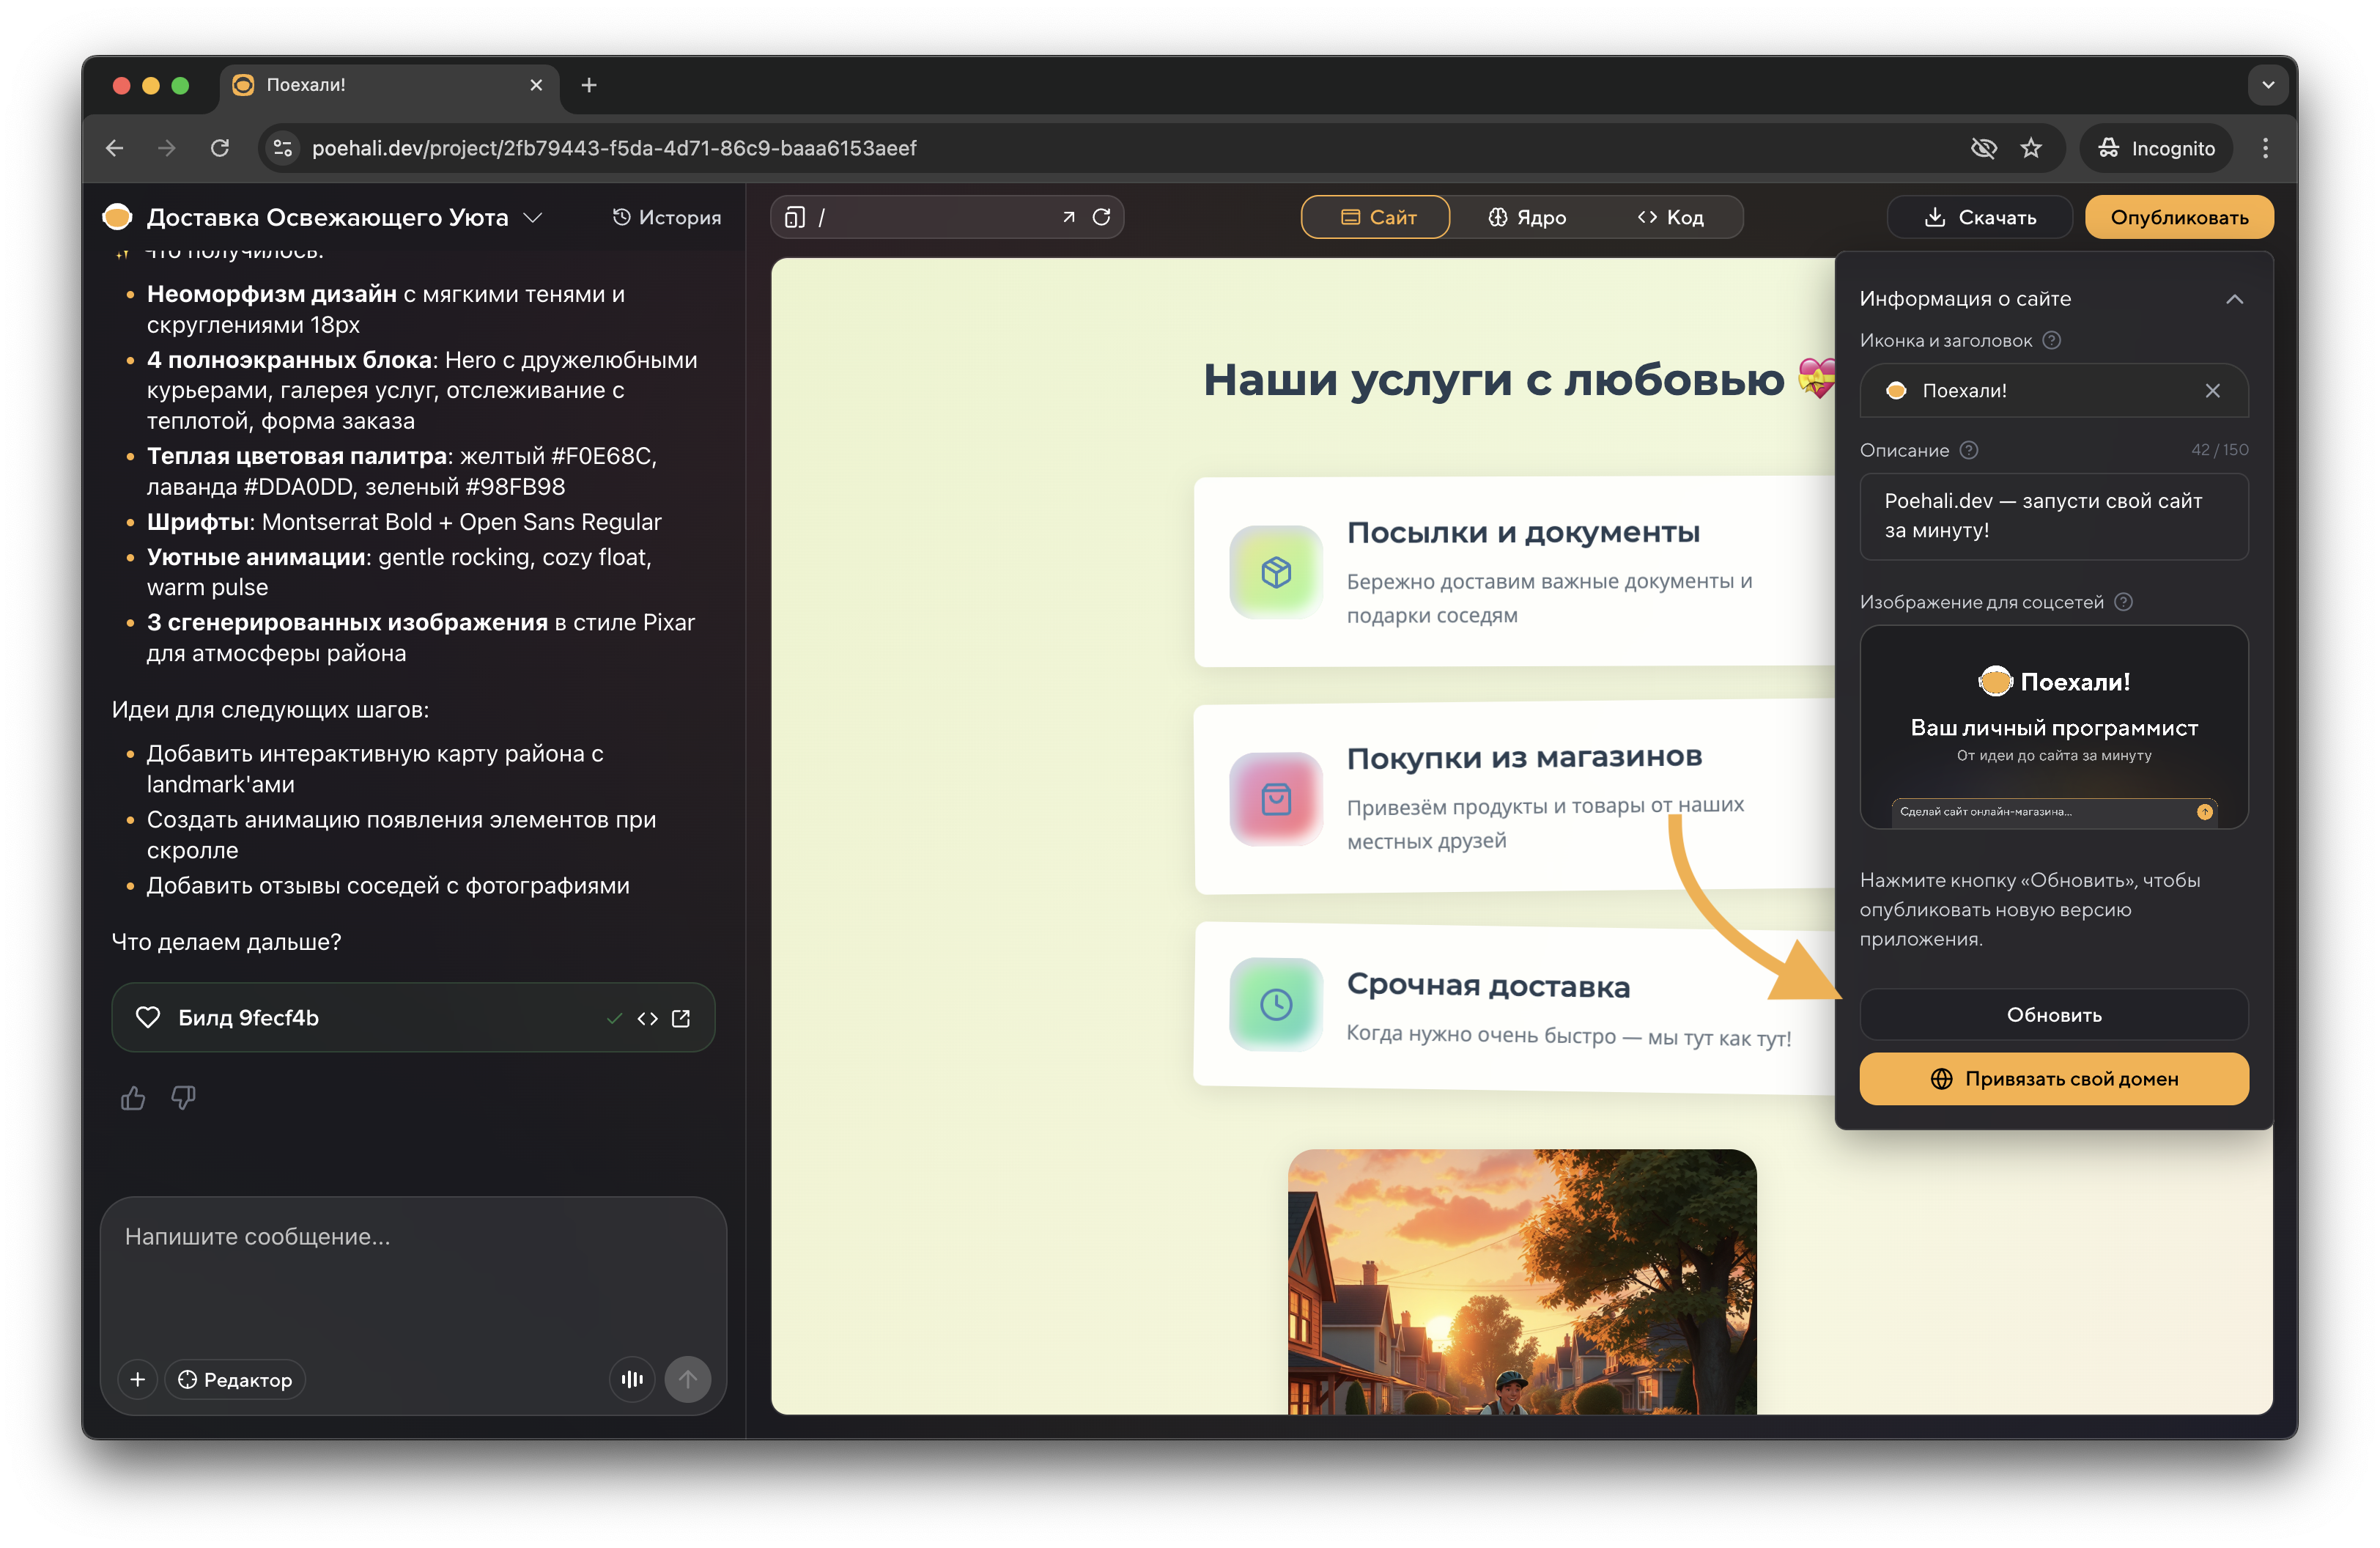Open История panel with the clock icon
This screenshot has height=1548, width=2380.
point(666,216)
